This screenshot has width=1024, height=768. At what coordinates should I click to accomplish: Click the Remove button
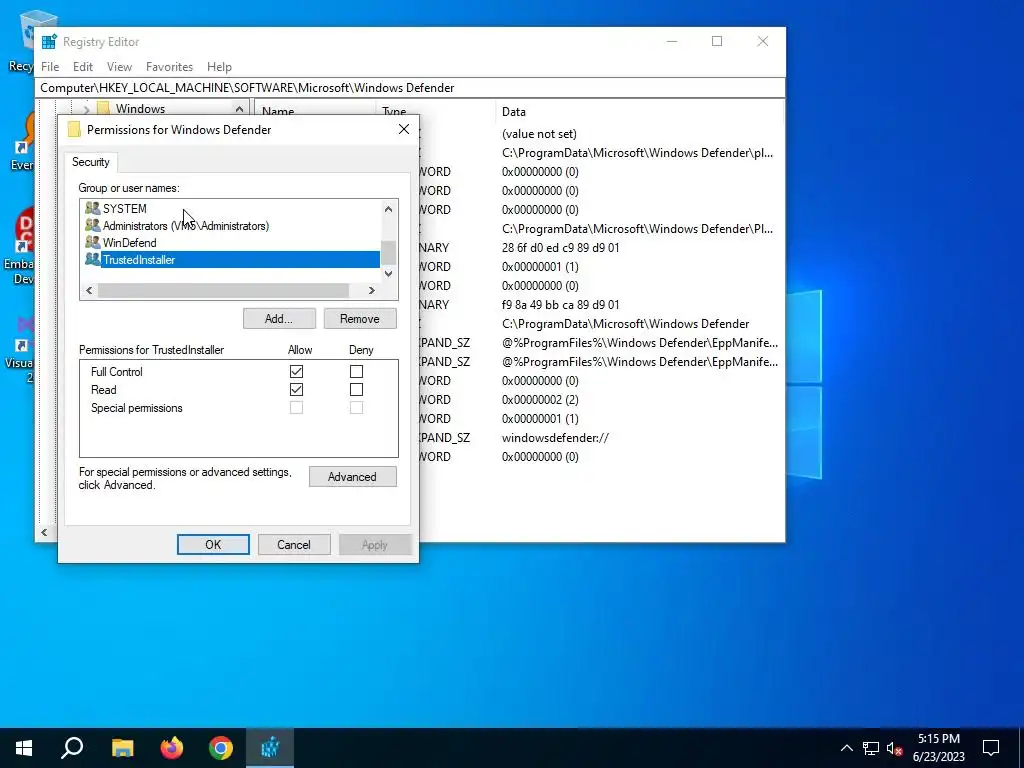pyautogui.click(x=360, y=319)
